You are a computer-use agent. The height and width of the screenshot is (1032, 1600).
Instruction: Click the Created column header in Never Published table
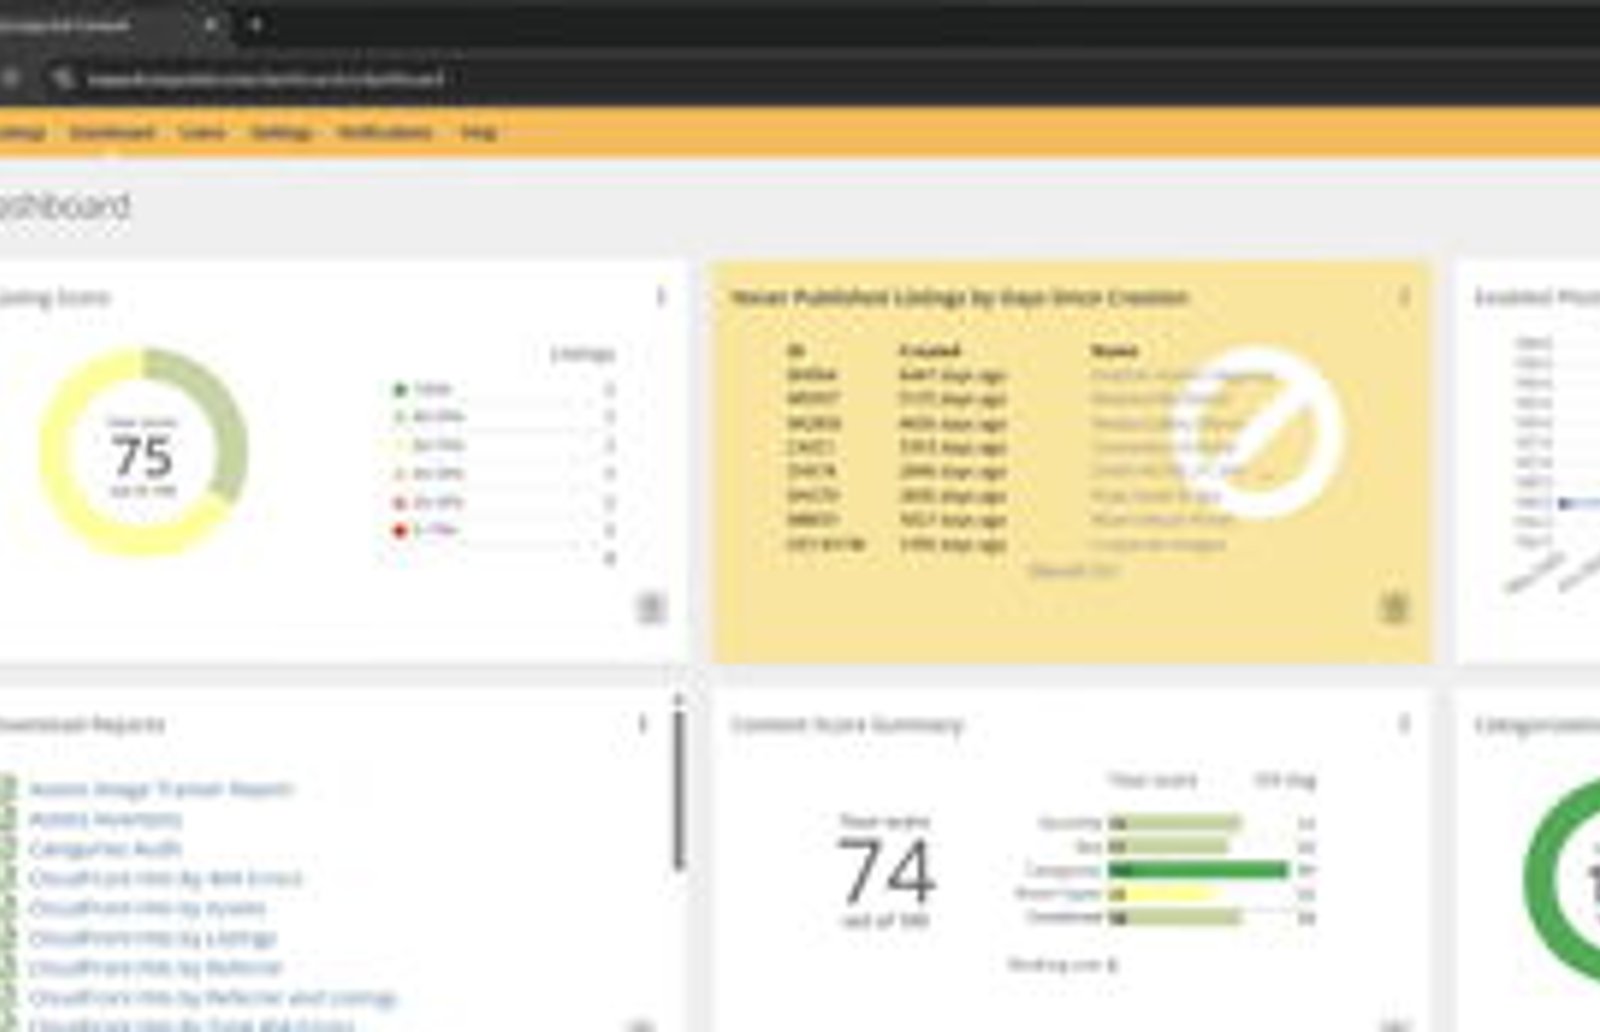tap(930, 351)
